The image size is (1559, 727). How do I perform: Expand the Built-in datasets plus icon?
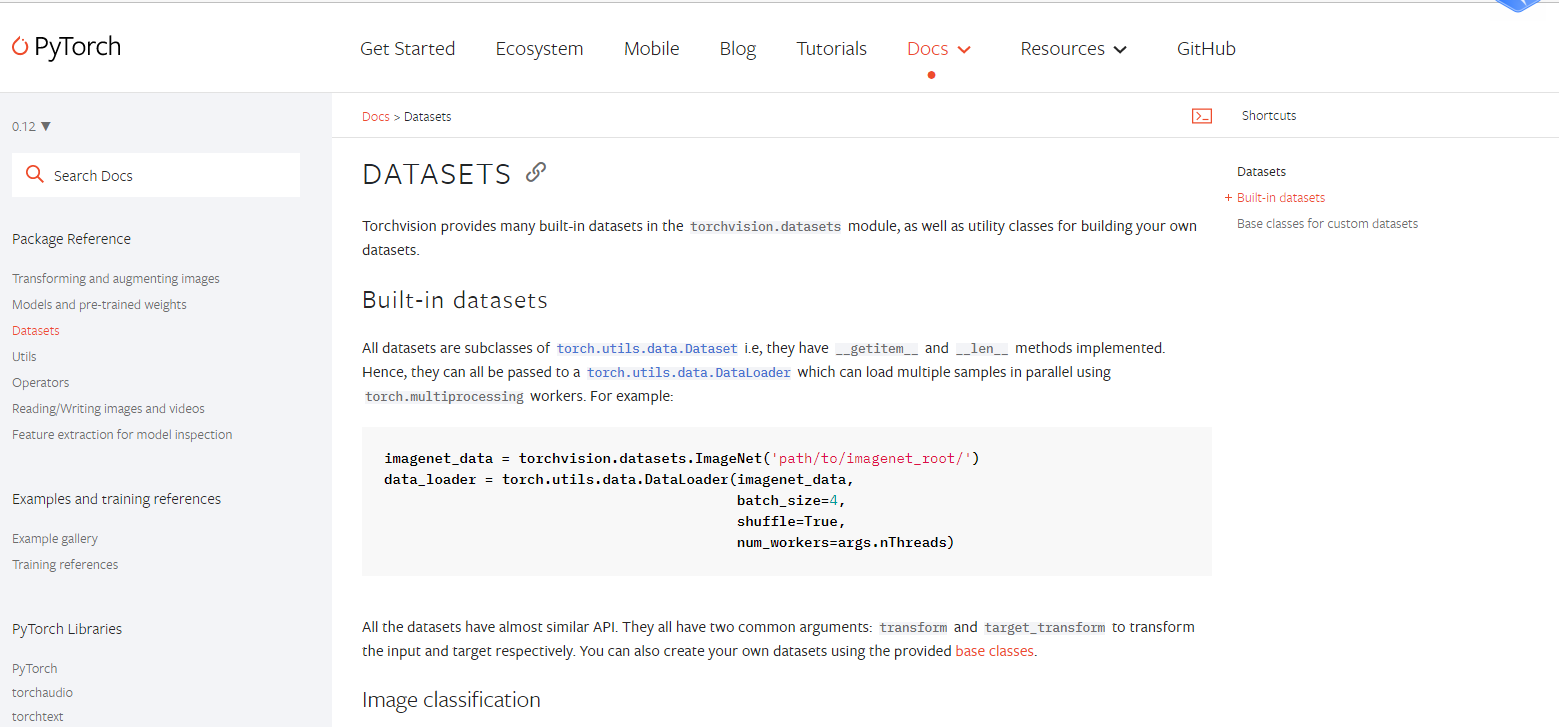pos(1228,198)
